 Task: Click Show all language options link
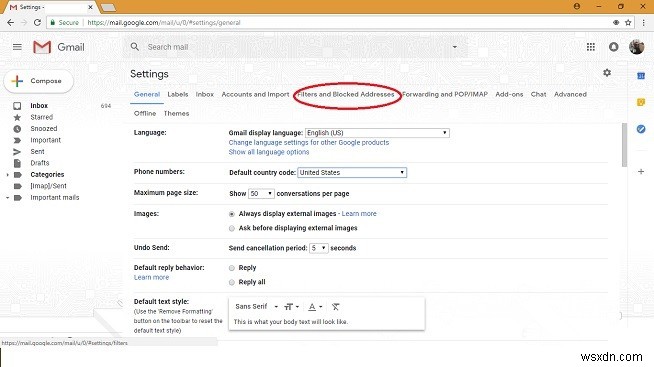click(269, 152)
